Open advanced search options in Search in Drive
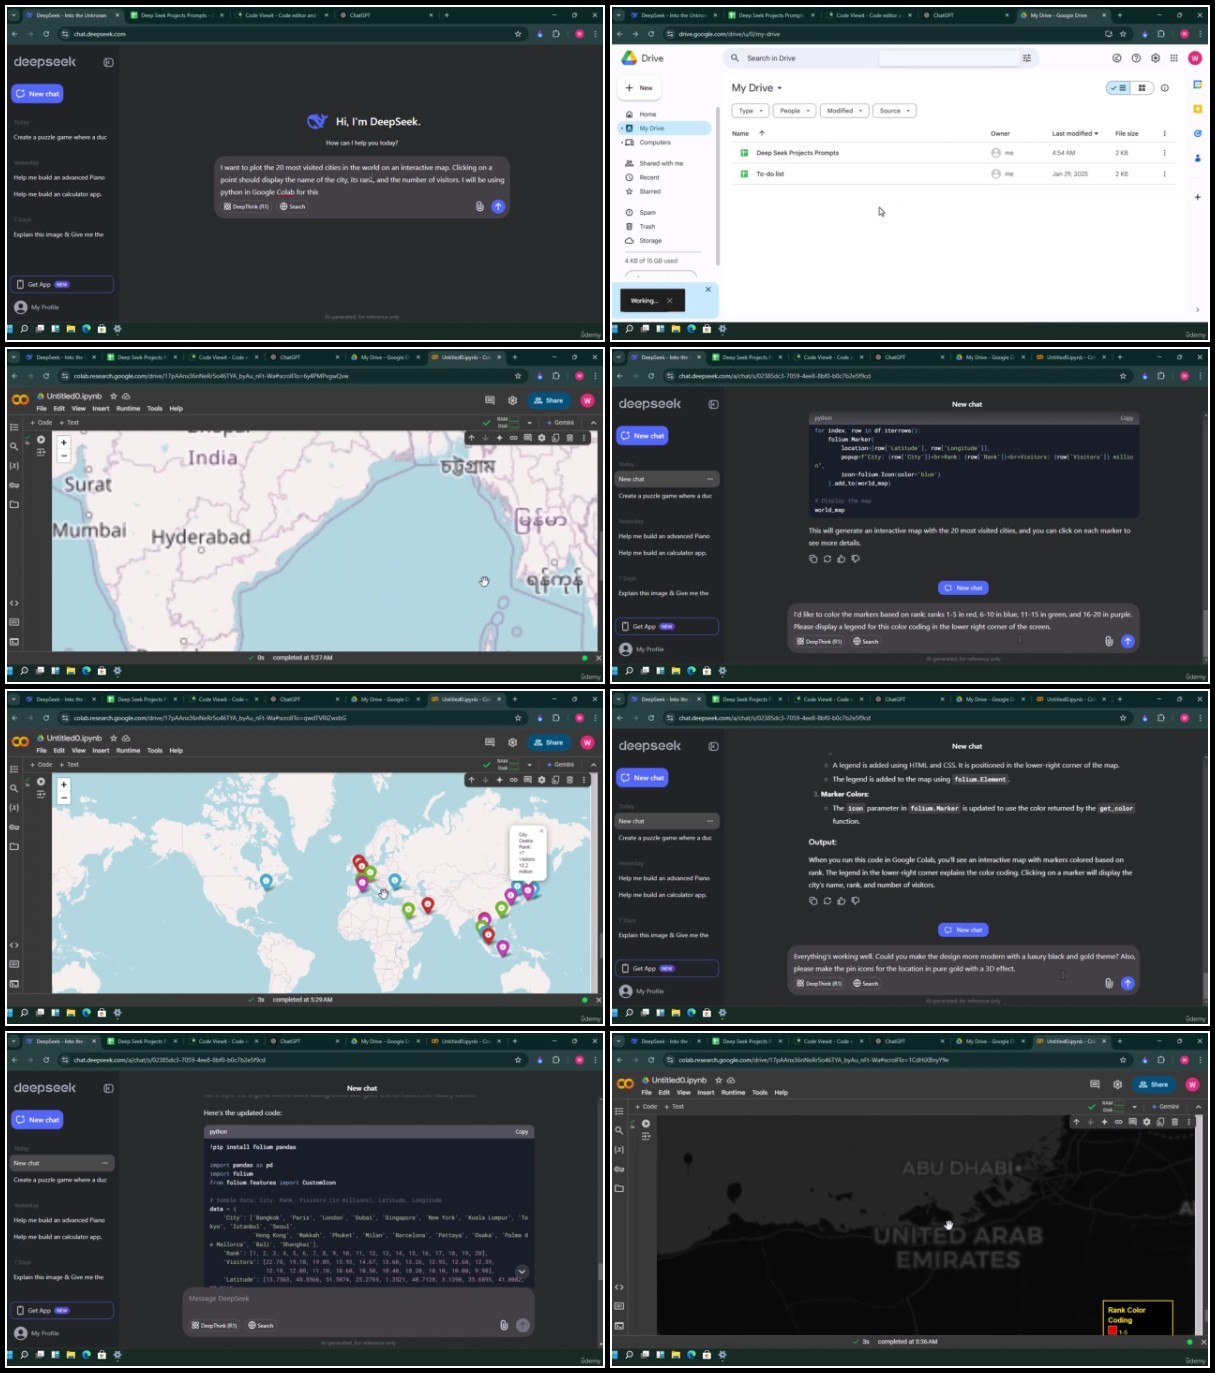 tap(1026, 58)
